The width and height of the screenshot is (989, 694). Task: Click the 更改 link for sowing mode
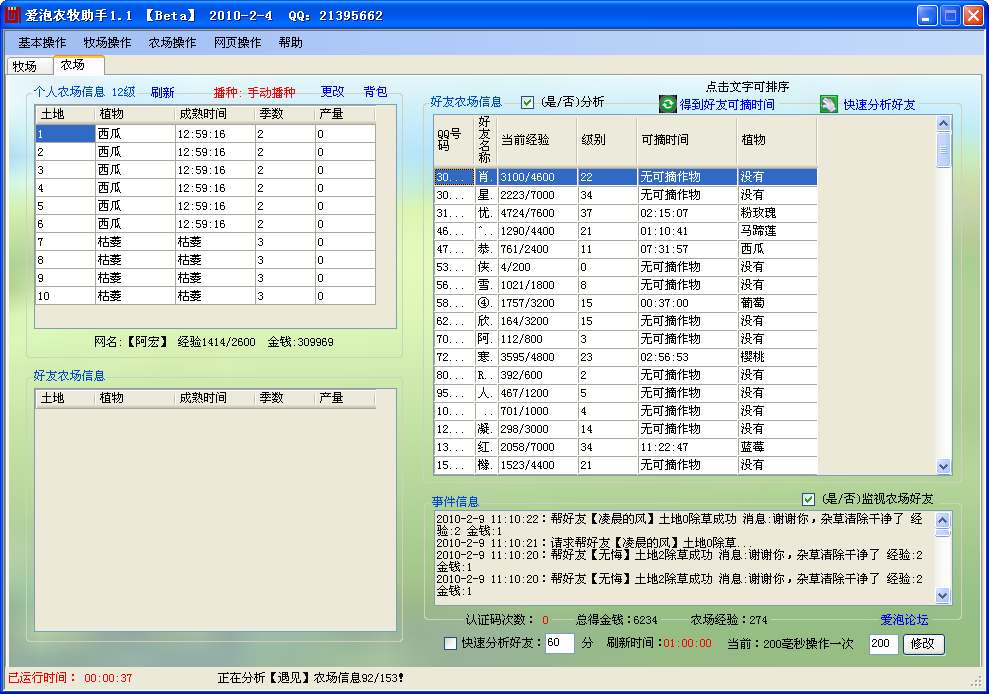coord(332,91)
